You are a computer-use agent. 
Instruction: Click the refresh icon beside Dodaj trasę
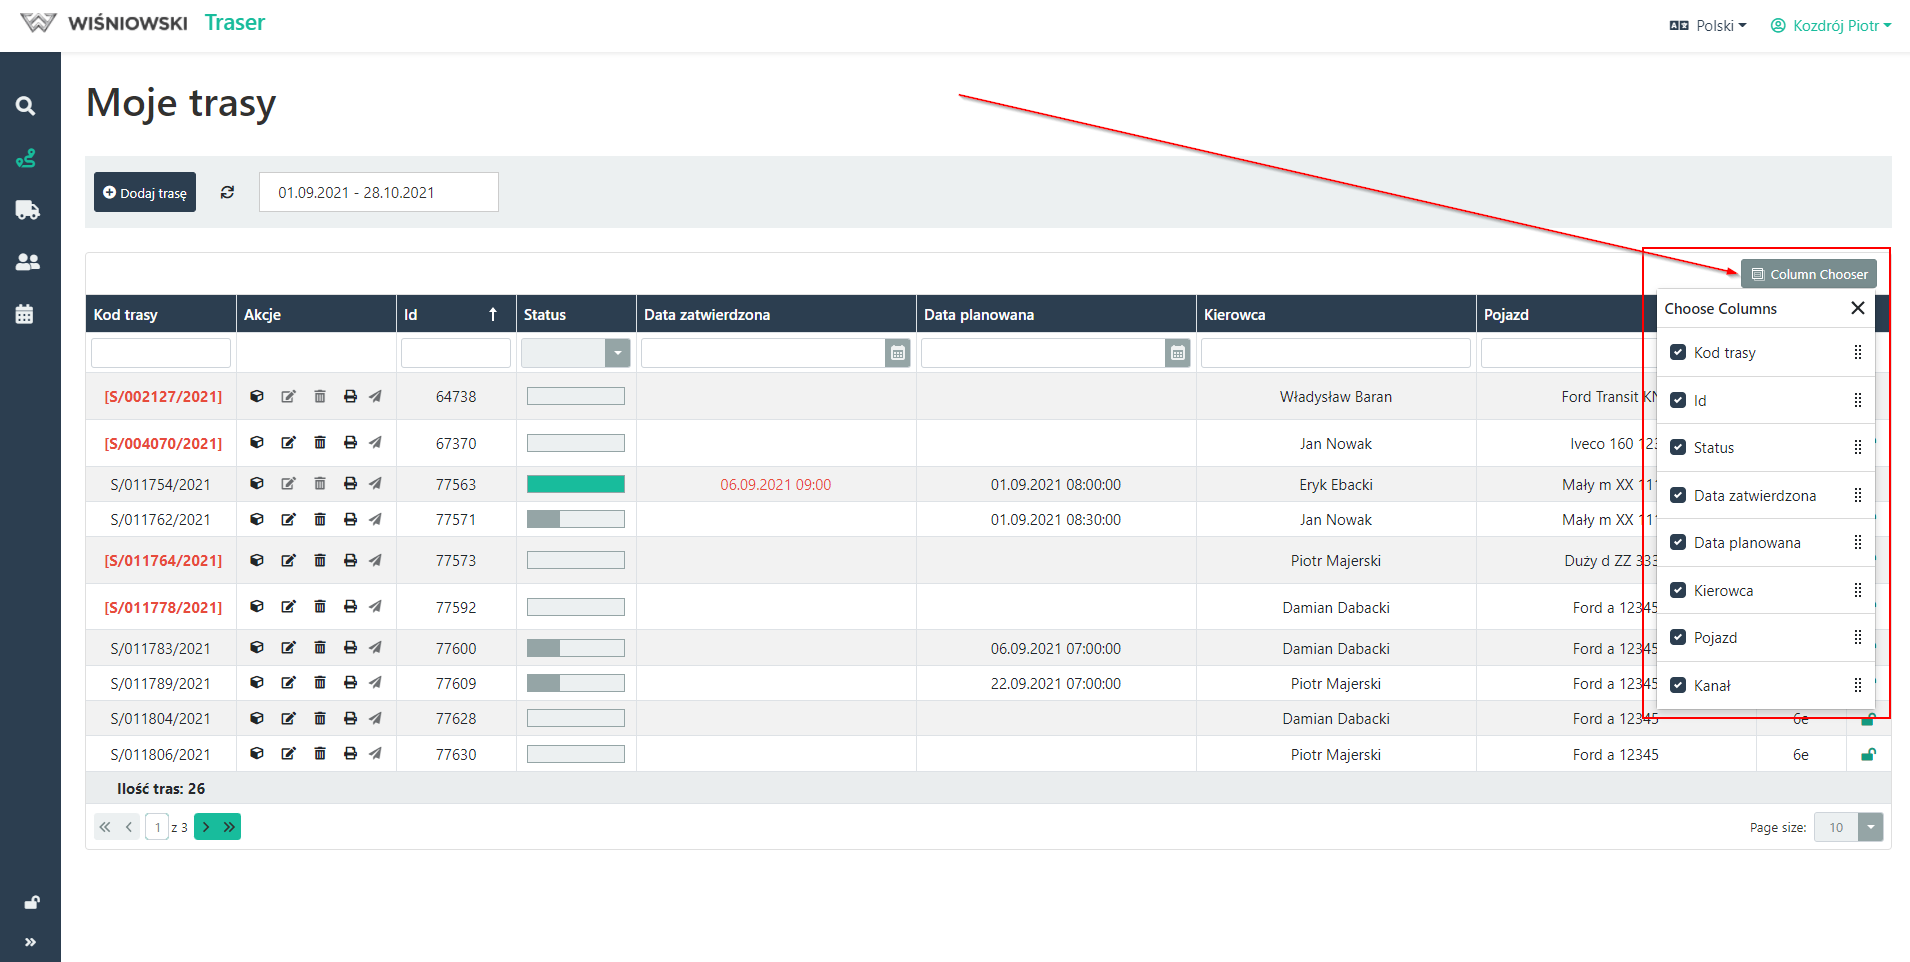pyautogui.click(x=228, y=192)
